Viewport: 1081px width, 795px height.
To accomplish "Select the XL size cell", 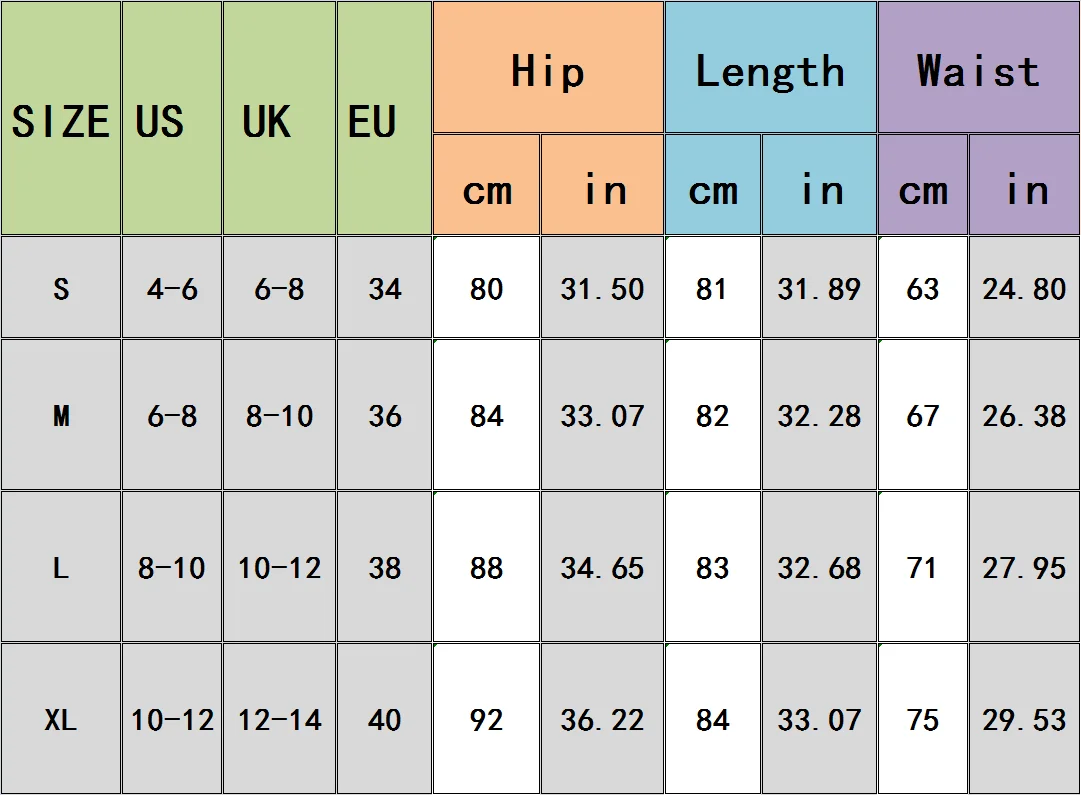I will point(61,718).
